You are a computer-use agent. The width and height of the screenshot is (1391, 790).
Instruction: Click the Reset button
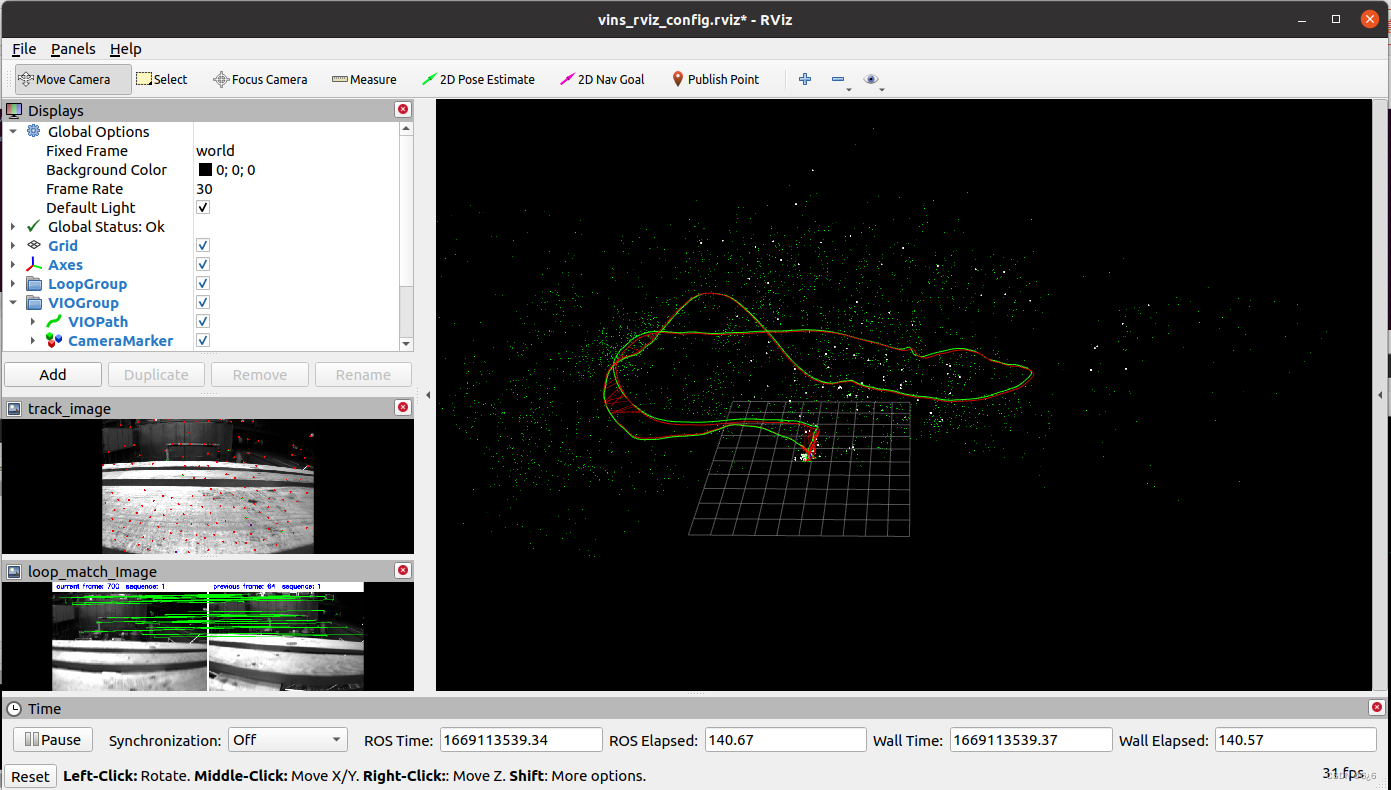click(30, 775)
